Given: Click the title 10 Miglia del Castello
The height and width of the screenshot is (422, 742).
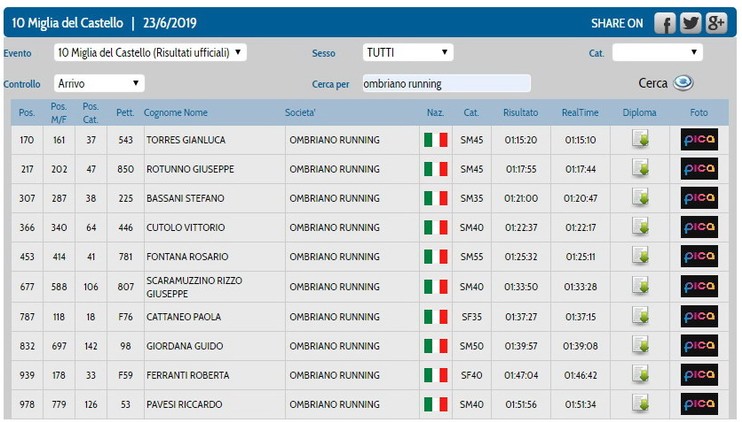Looking at the screenshot, I should click(x=67, y=23).
